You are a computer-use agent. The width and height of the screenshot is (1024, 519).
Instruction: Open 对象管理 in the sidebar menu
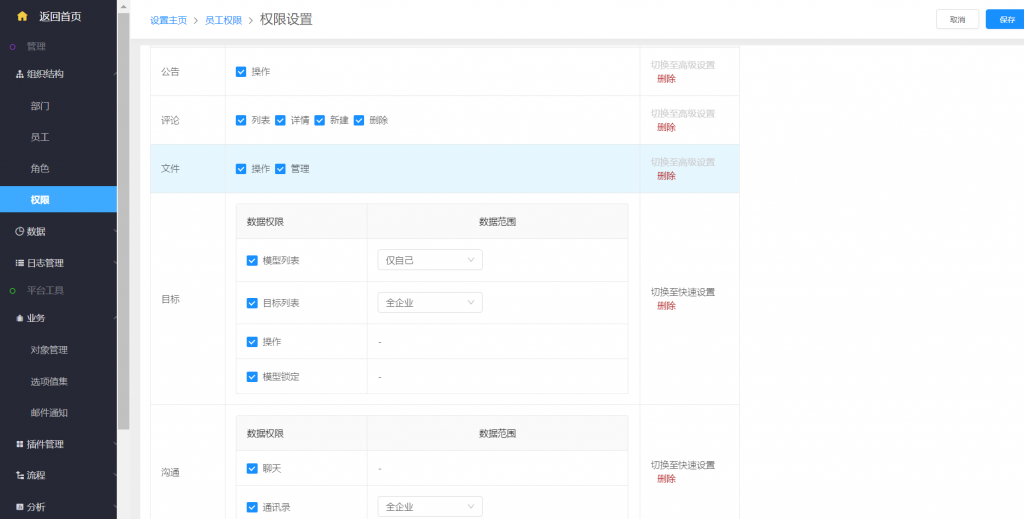tap(49, 350)
